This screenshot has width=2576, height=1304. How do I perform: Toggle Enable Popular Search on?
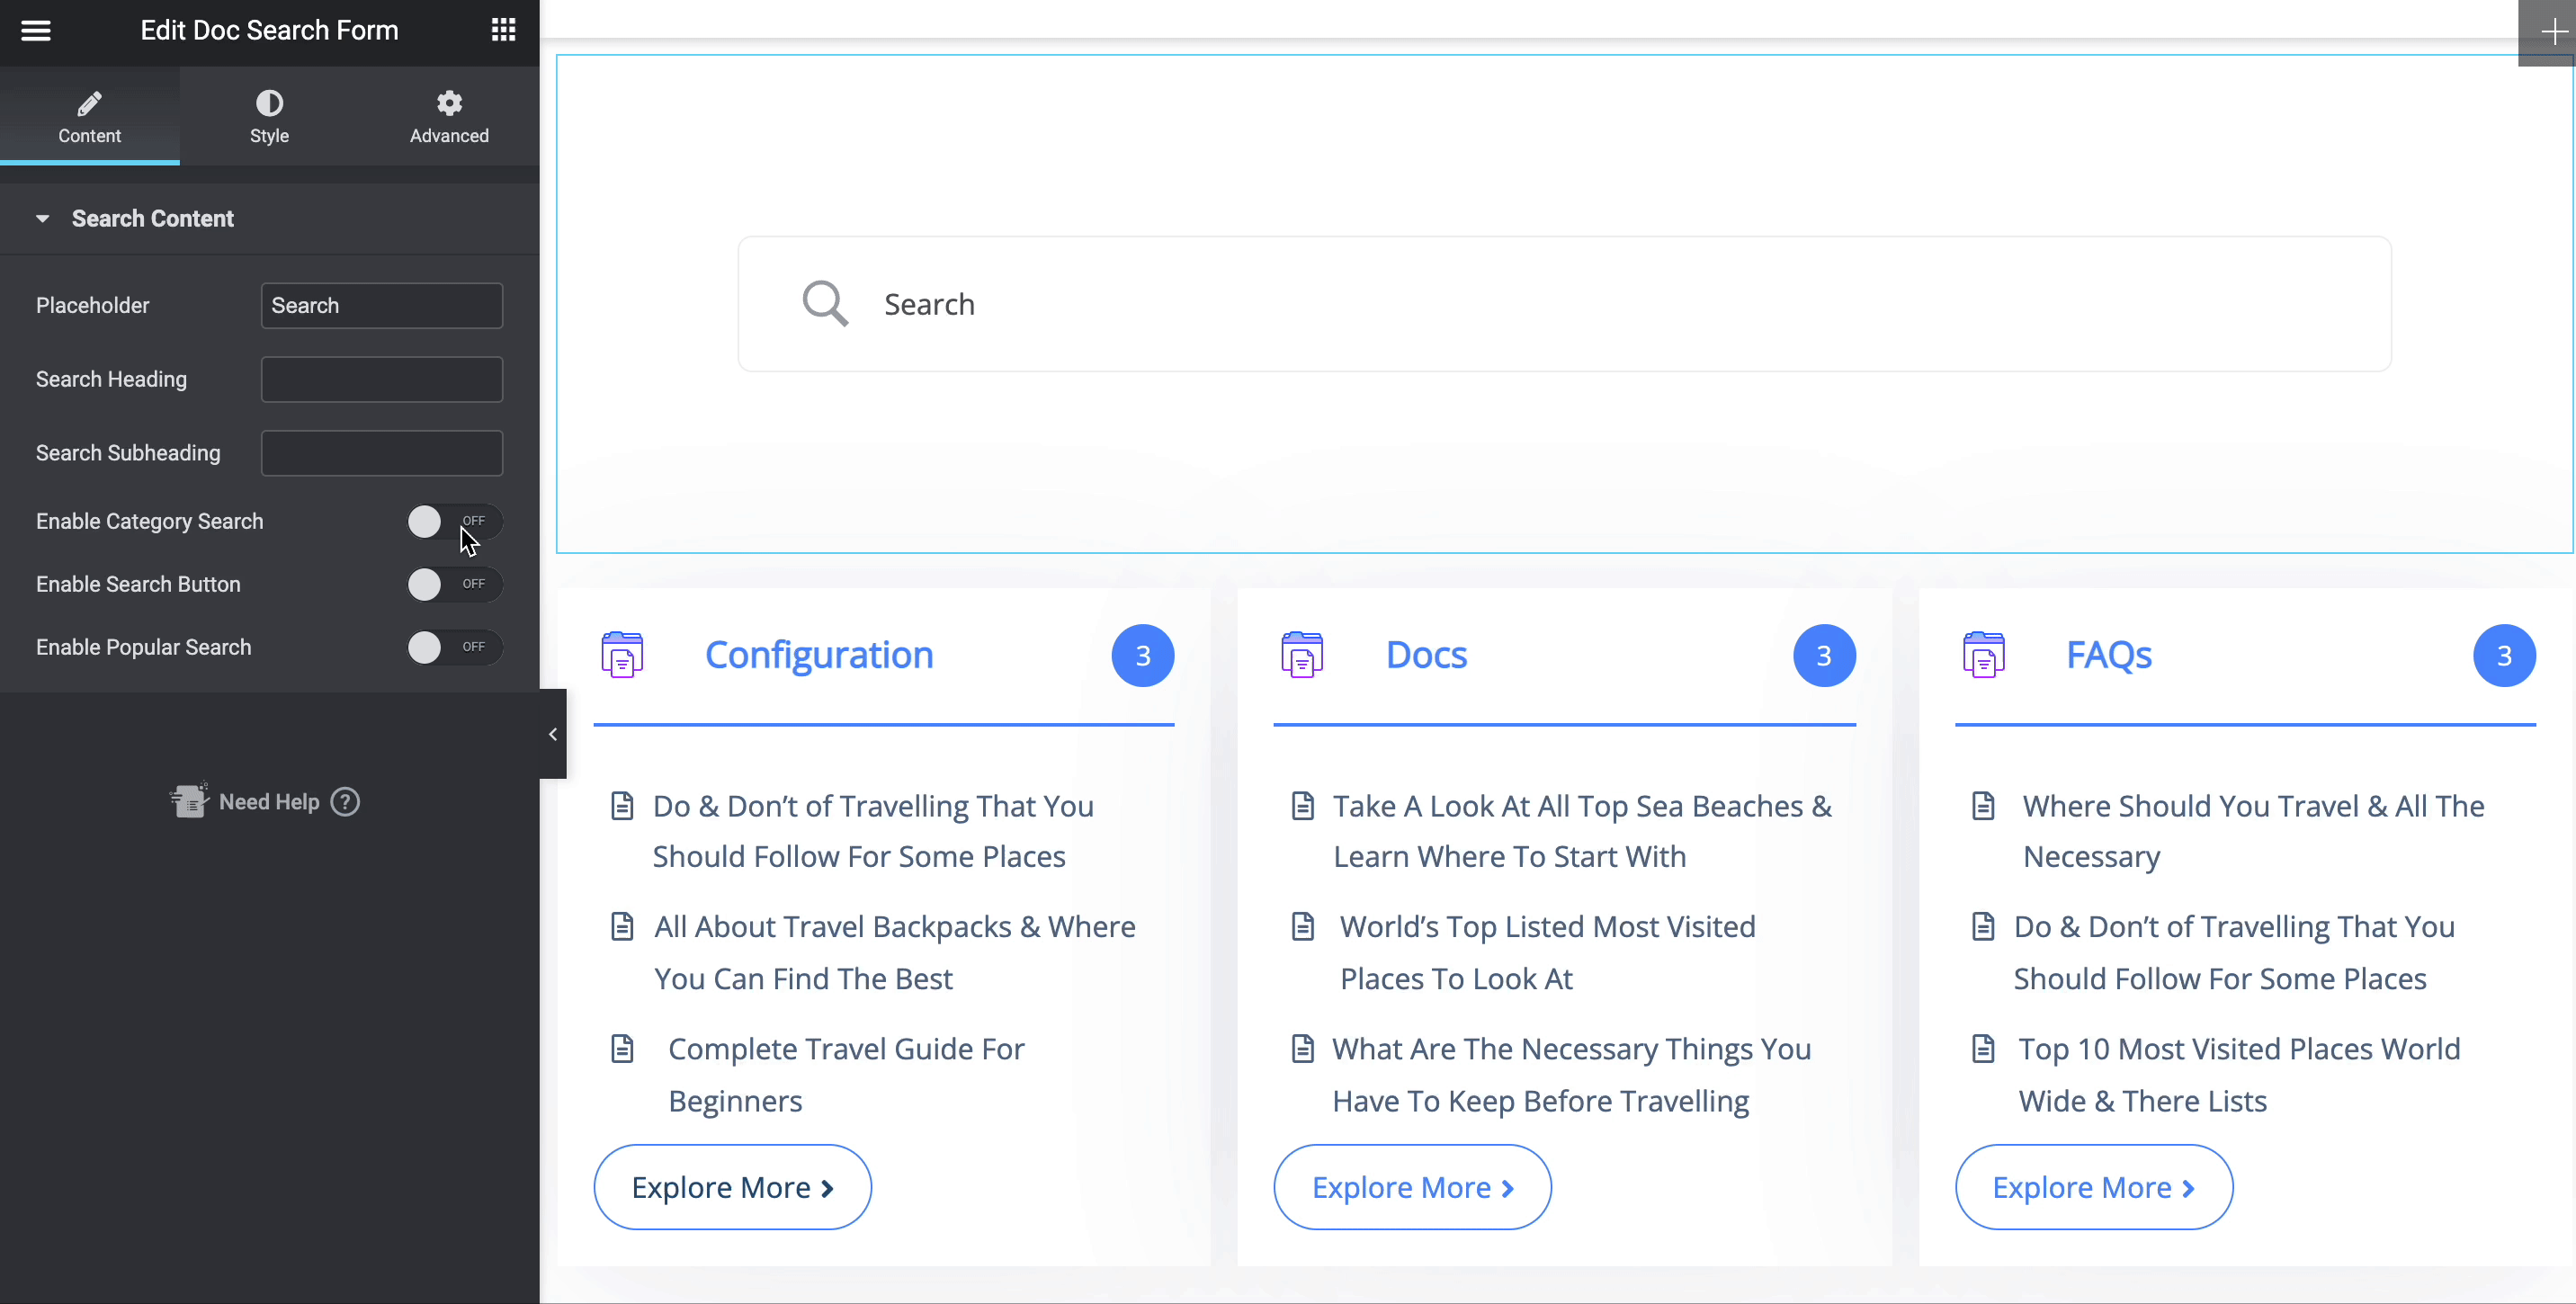tap(453, 647)
